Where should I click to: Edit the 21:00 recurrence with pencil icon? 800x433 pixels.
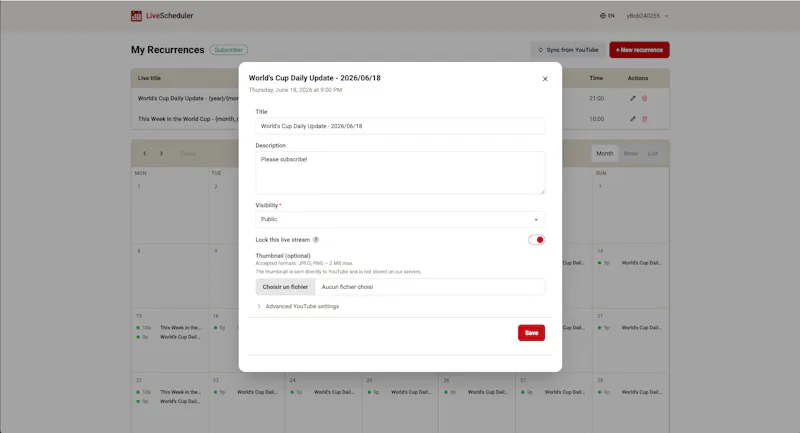point(633,98)
